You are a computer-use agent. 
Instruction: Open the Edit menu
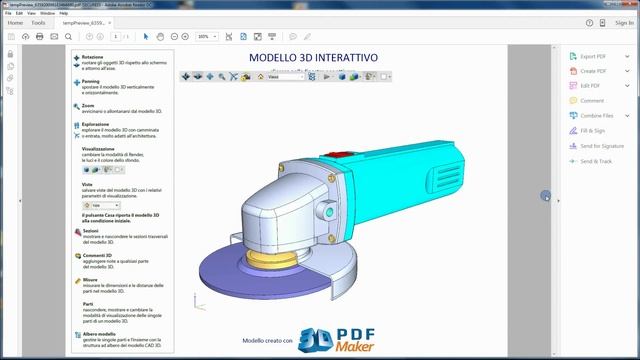(x=19, y=13)
